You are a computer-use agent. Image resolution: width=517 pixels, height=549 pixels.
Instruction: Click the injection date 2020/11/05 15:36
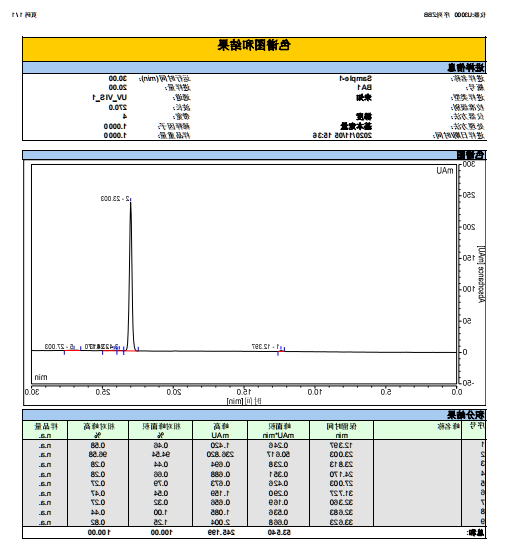point(342,135)
